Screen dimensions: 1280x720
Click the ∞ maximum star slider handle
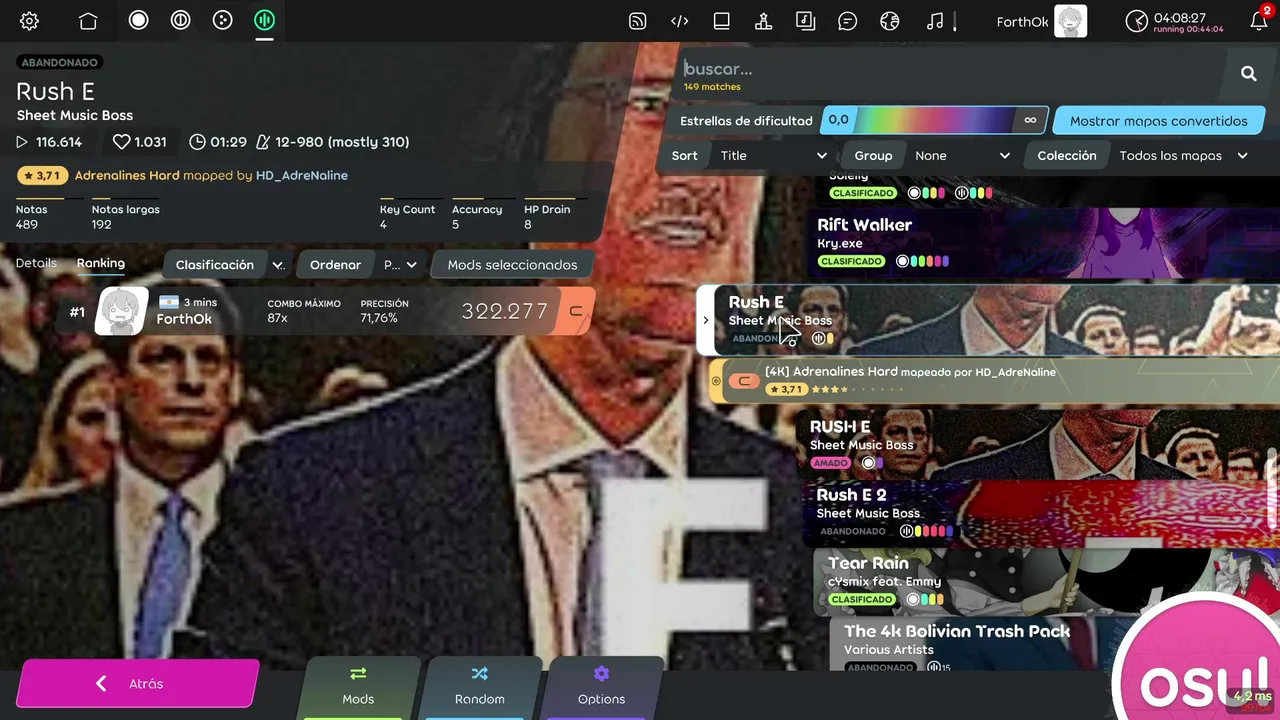tap(1030, 121)
